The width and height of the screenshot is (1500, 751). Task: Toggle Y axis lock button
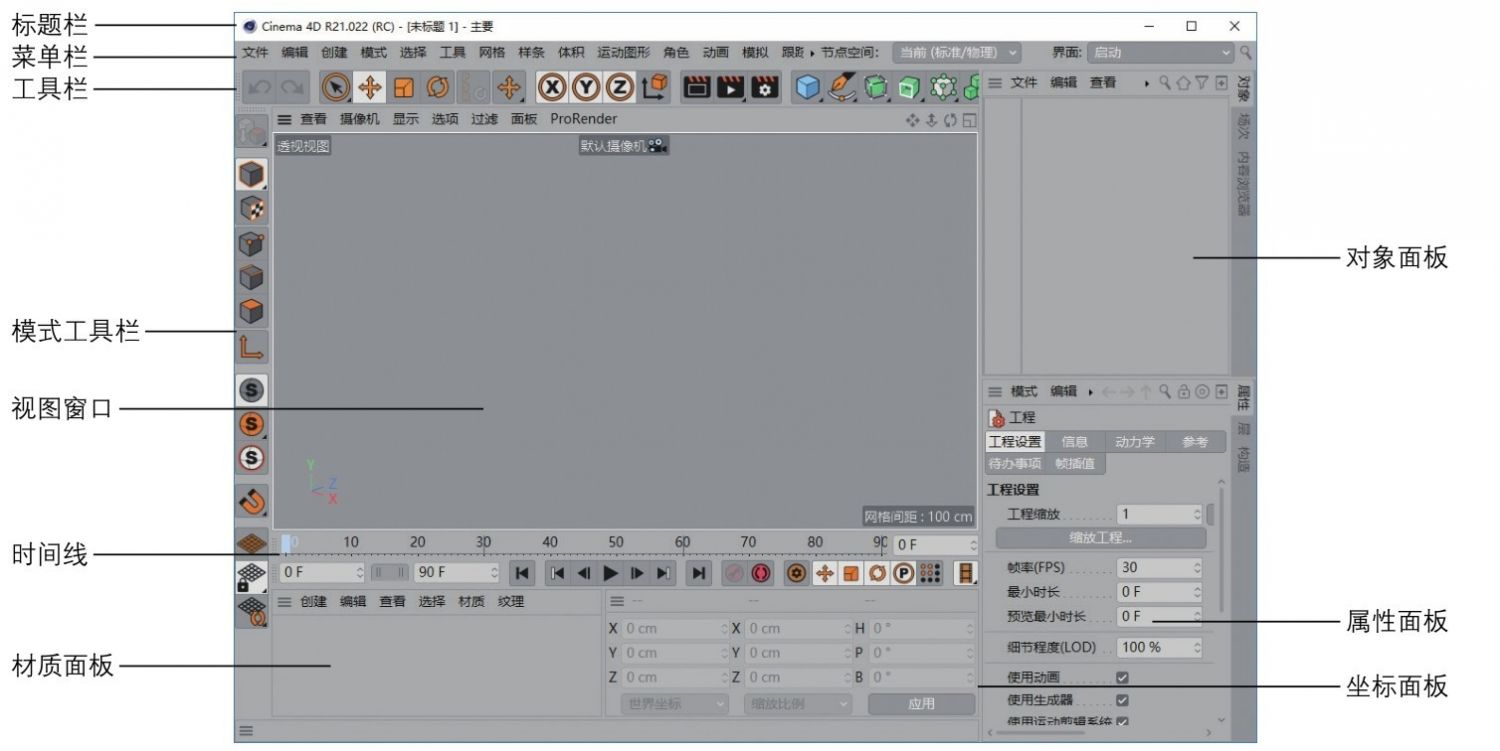point(586,88)
